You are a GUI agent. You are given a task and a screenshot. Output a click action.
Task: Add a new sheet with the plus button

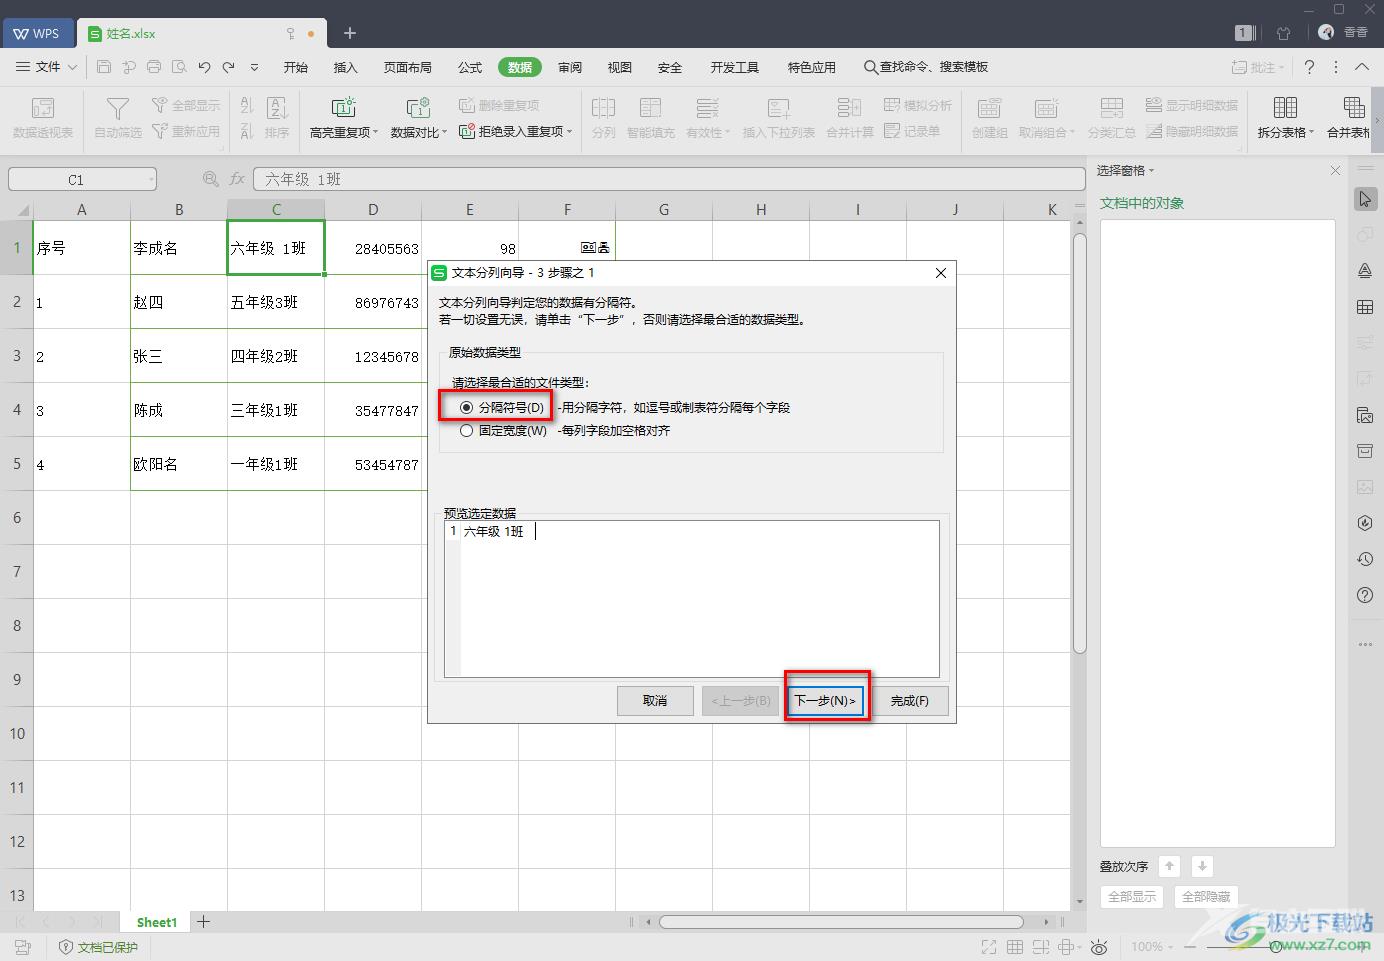203,922
